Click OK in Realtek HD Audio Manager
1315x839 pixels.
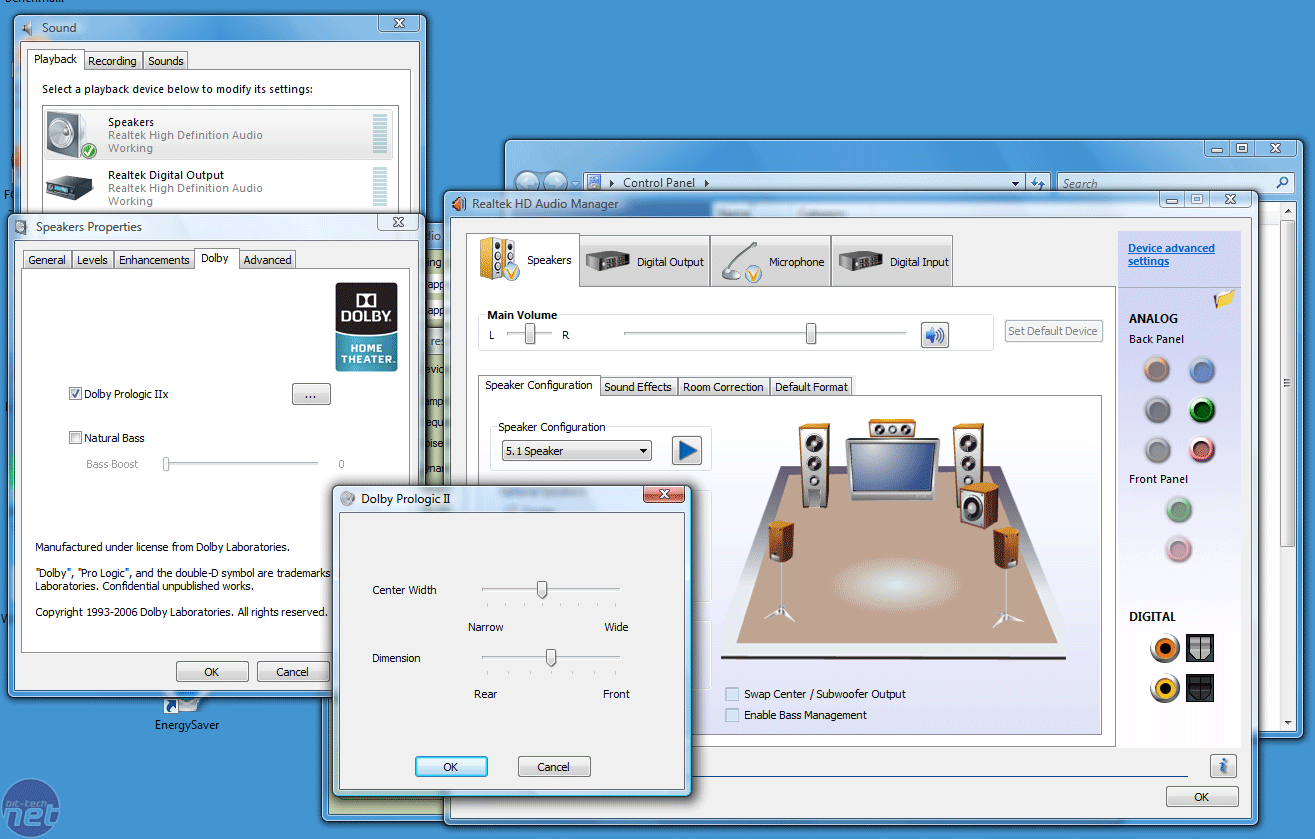(1202, 797)
